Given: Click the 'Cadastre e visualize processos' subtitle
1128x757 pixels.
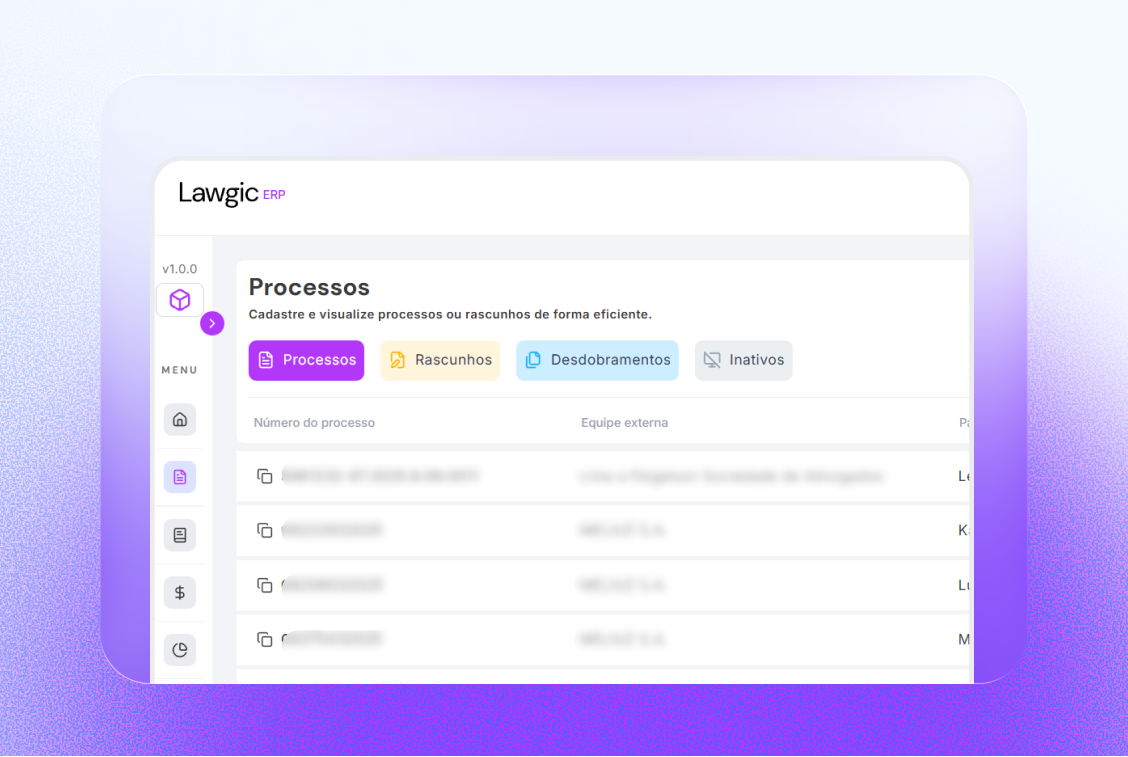Looking at the screenshot, I should tap(450, 314).
